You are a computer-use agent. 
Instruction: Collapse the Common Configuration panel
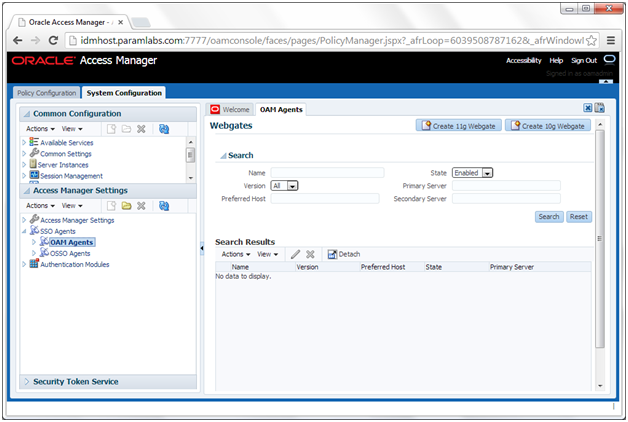(27, 114)
